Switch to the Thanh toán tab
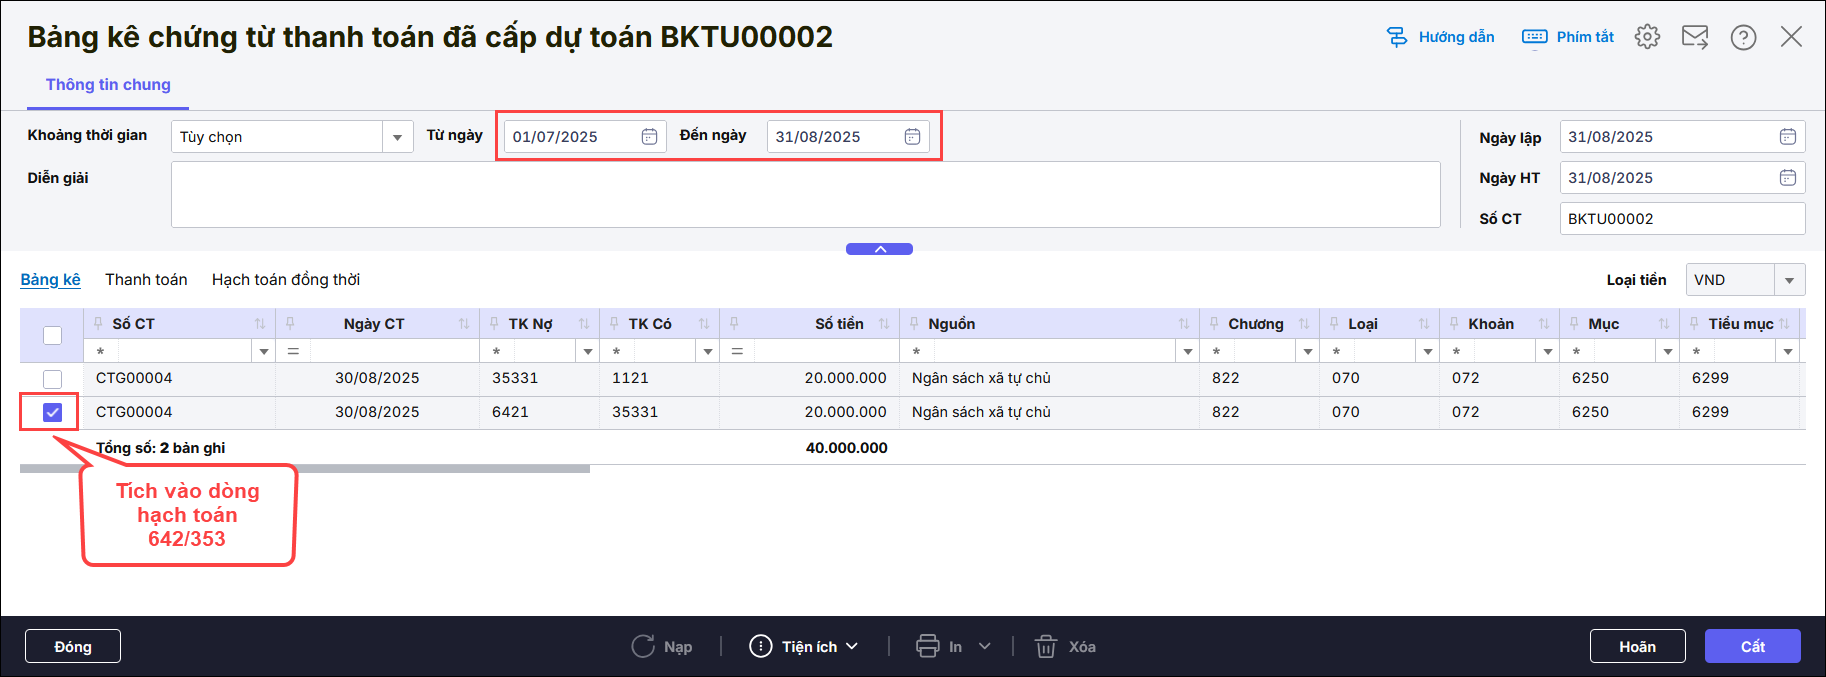 tap(146, 280)
